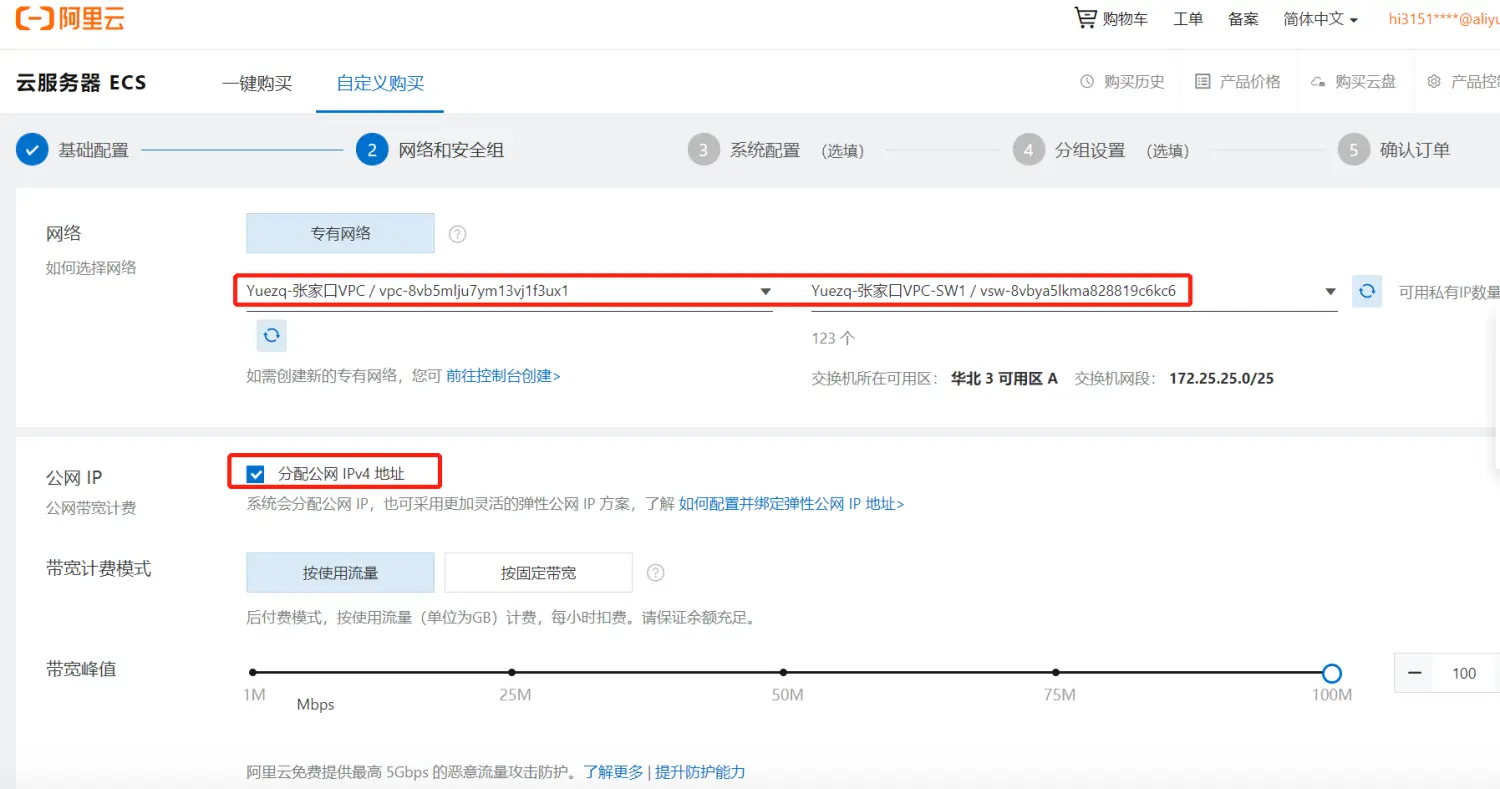
Task: Refresh the VPC list below the VPC dropdown
Action: click(x=271, y=336)
